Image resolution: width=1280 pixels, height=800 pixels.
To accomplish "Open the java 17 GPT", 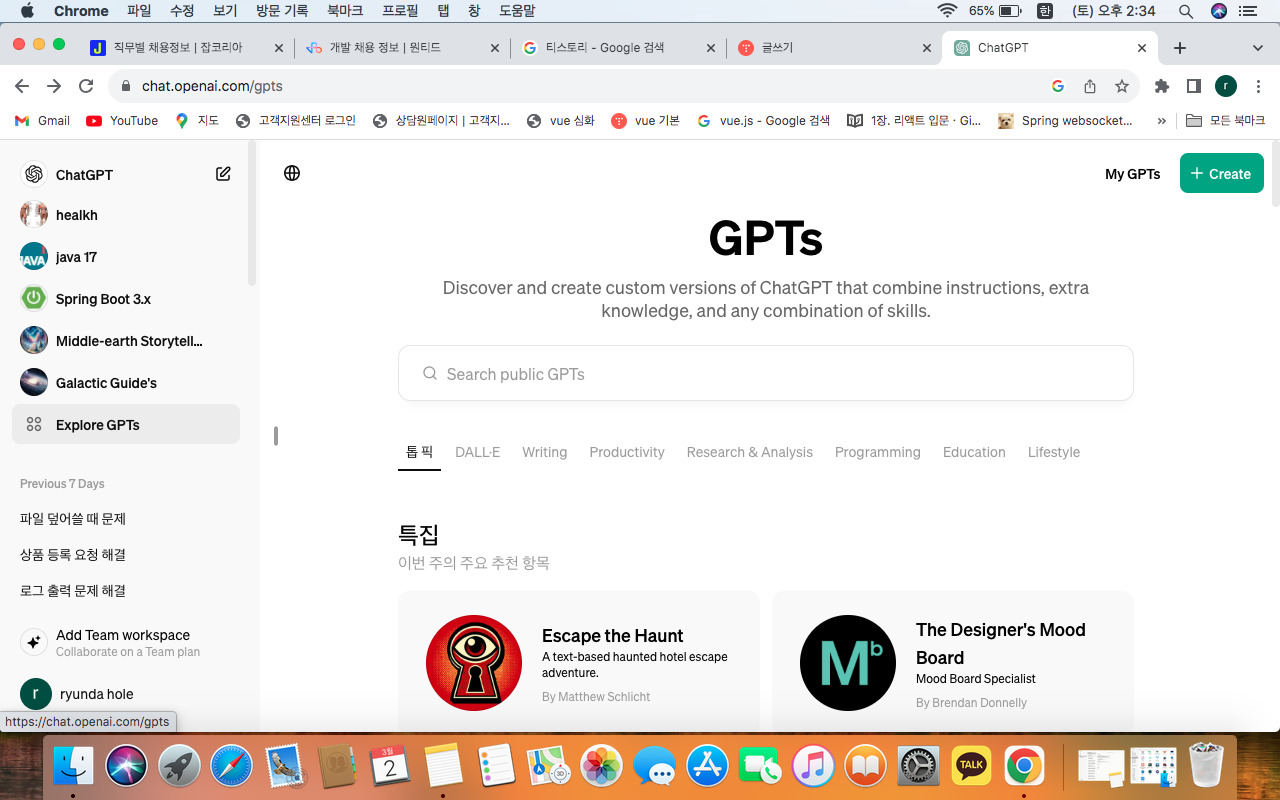I will click(x=126, y=257).
